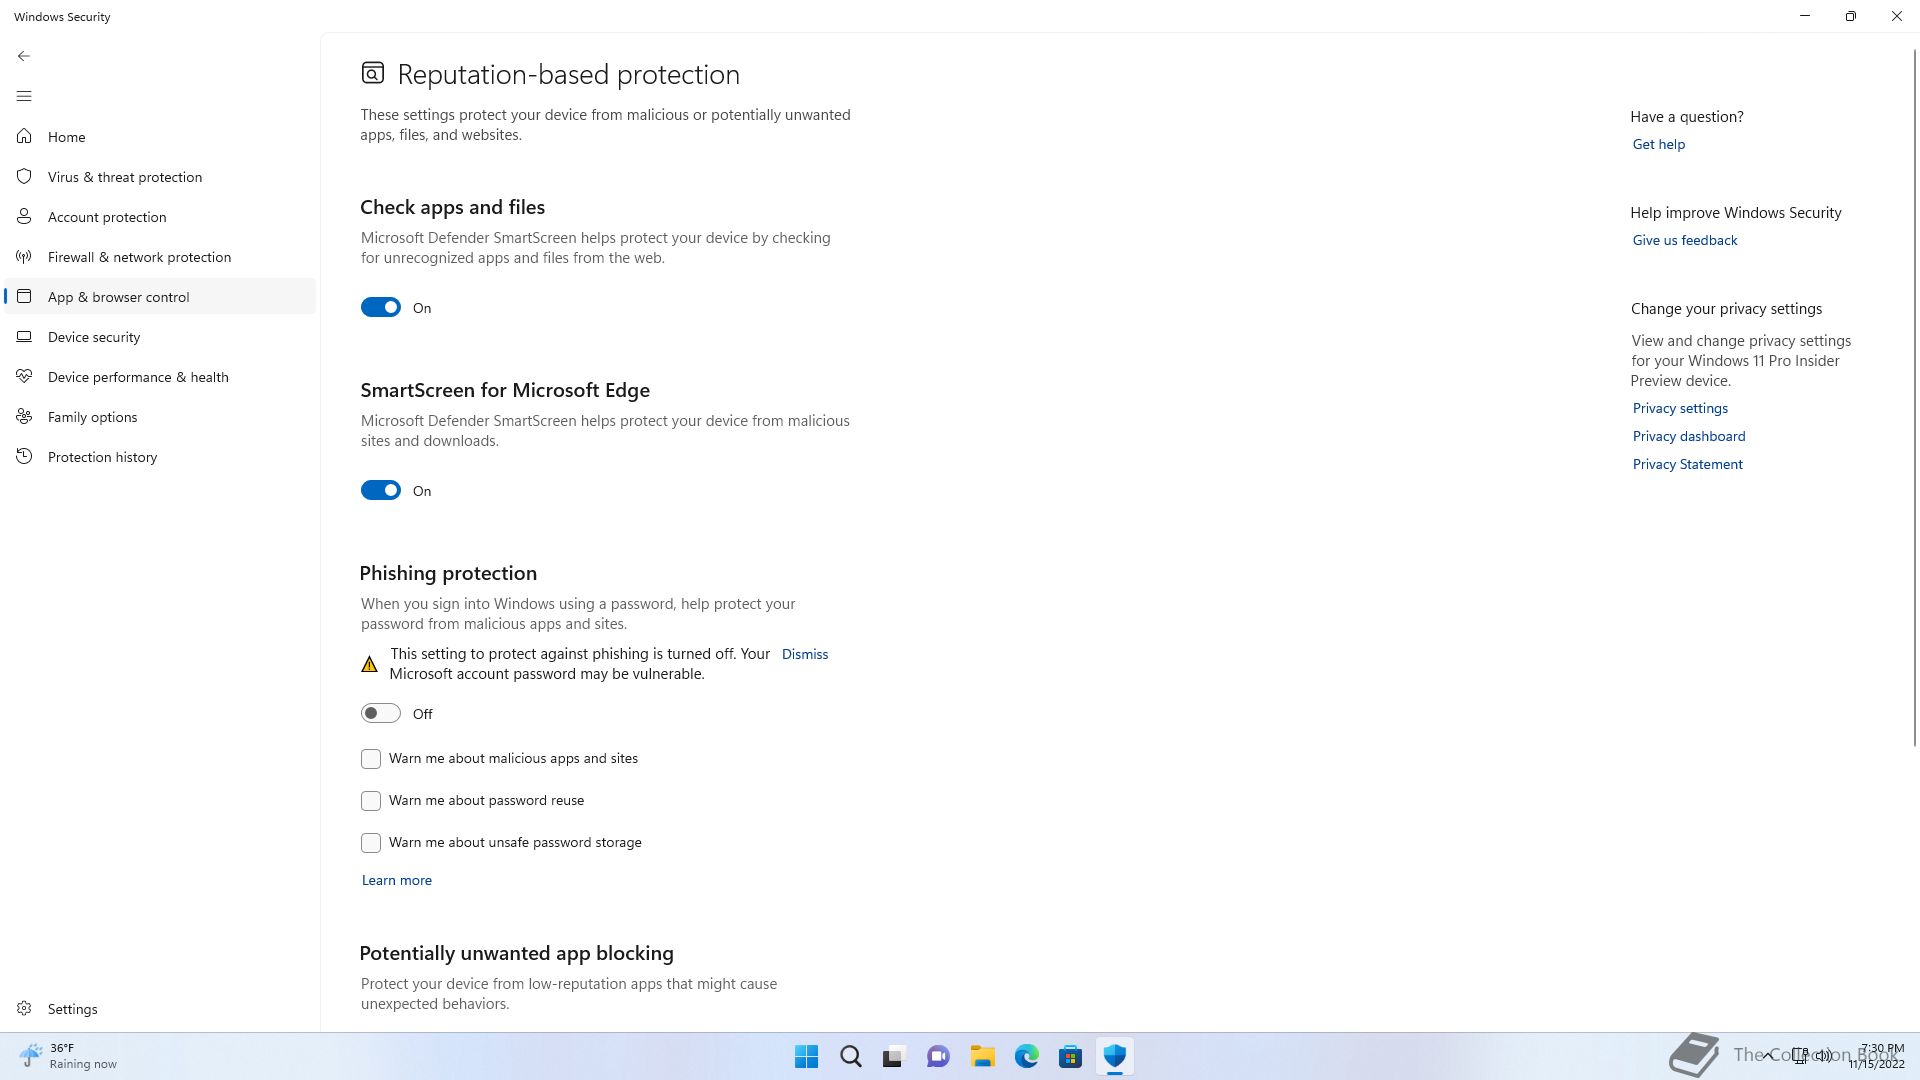Go to Home in the sidebar
1920x1080 pixels.
pos(160,136)
